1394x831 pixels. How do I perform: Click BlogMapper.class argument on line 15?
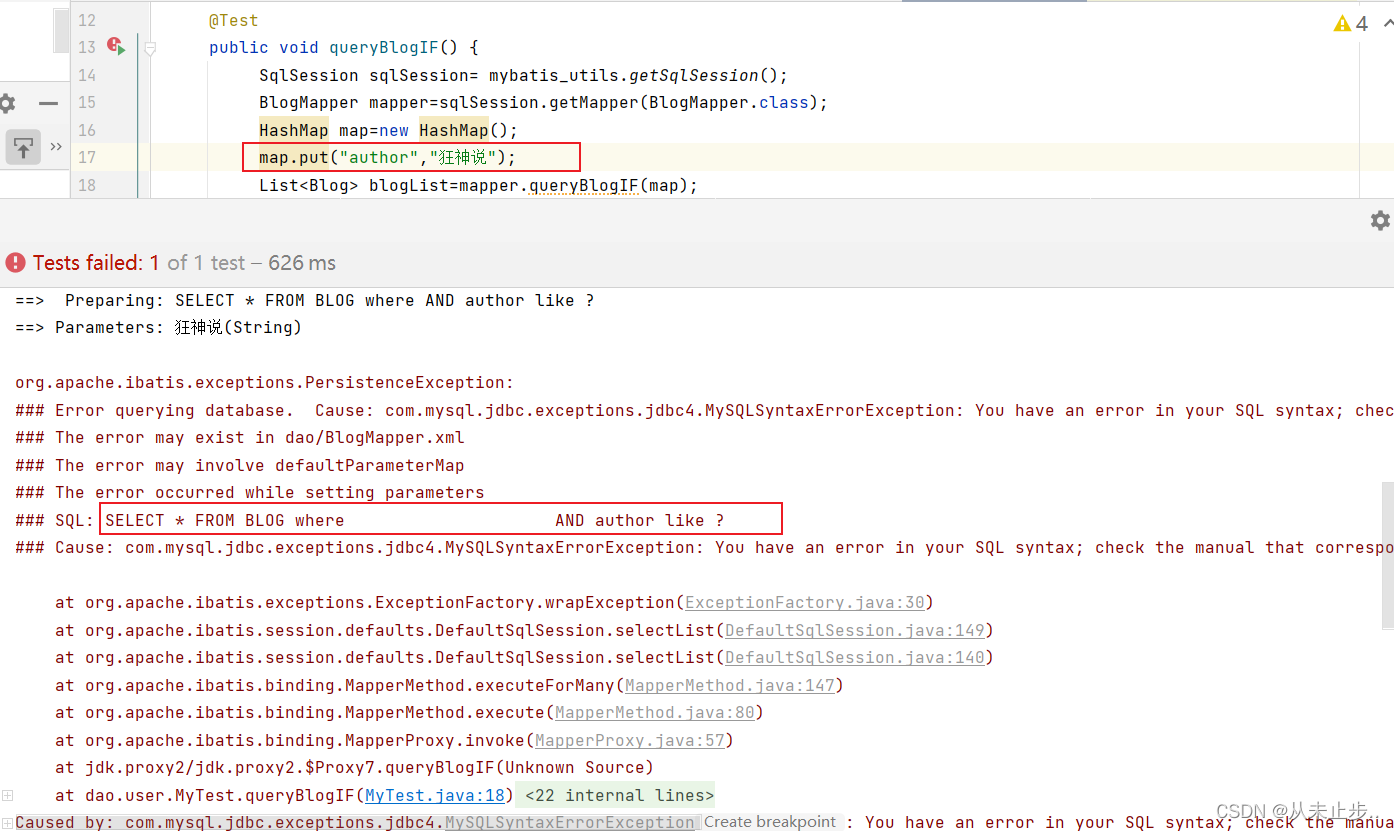coord(728,102)
